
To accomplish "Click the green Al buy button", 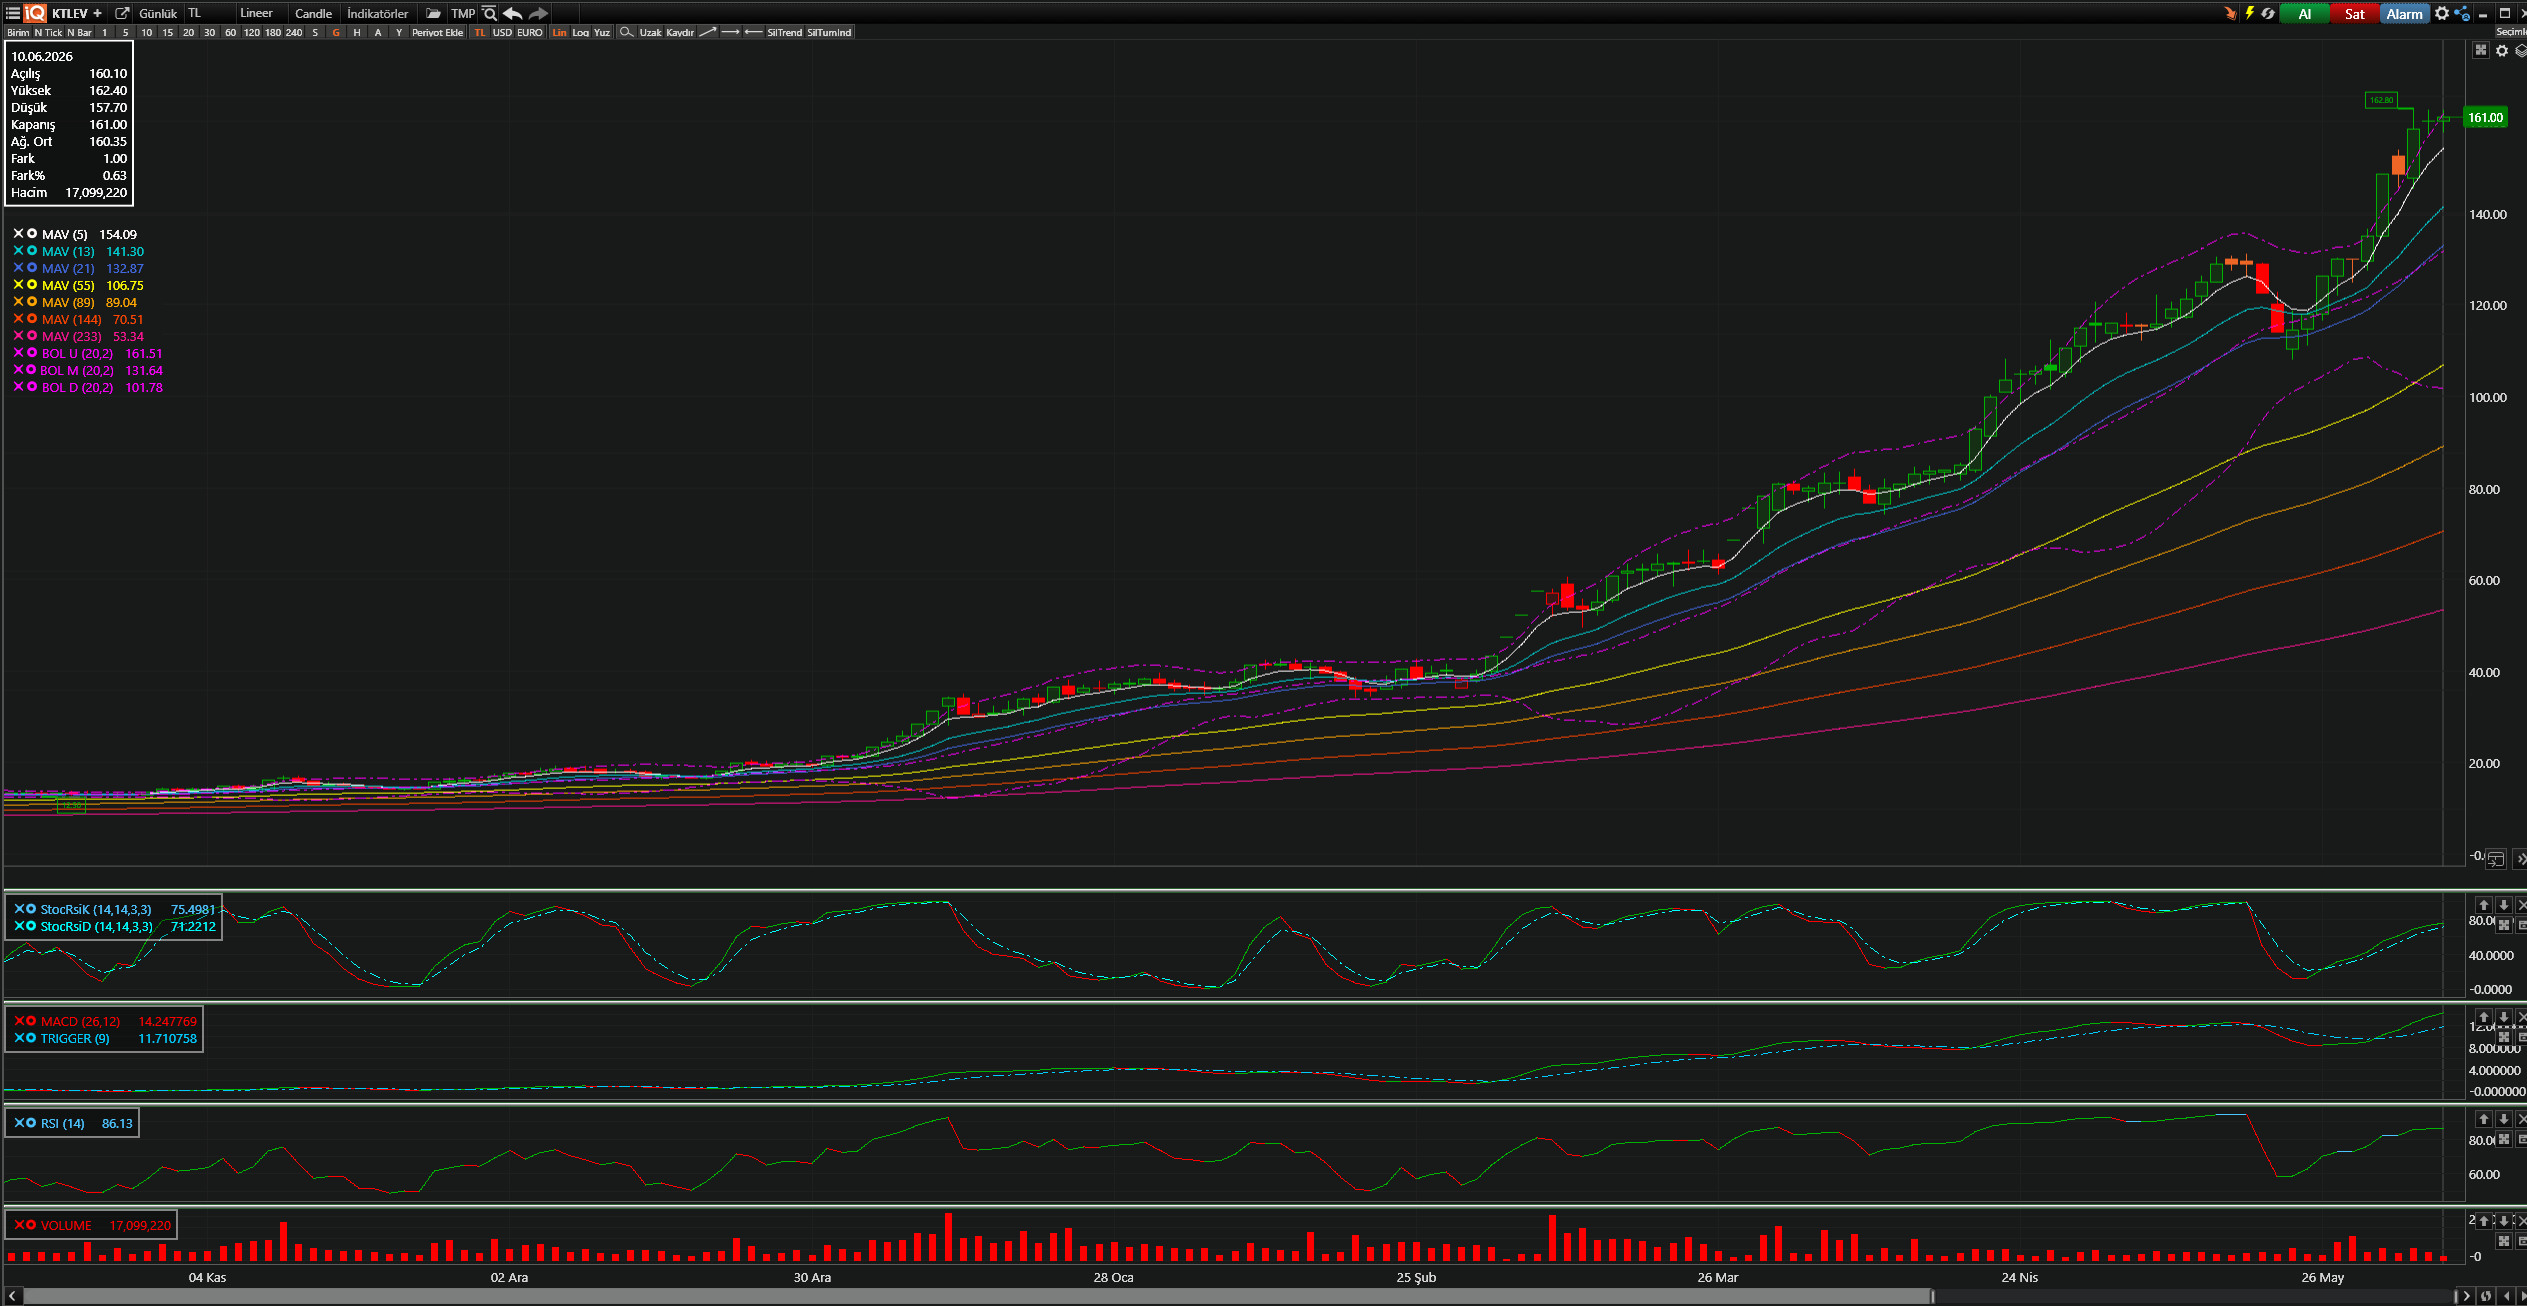I will pos(2304,13).
